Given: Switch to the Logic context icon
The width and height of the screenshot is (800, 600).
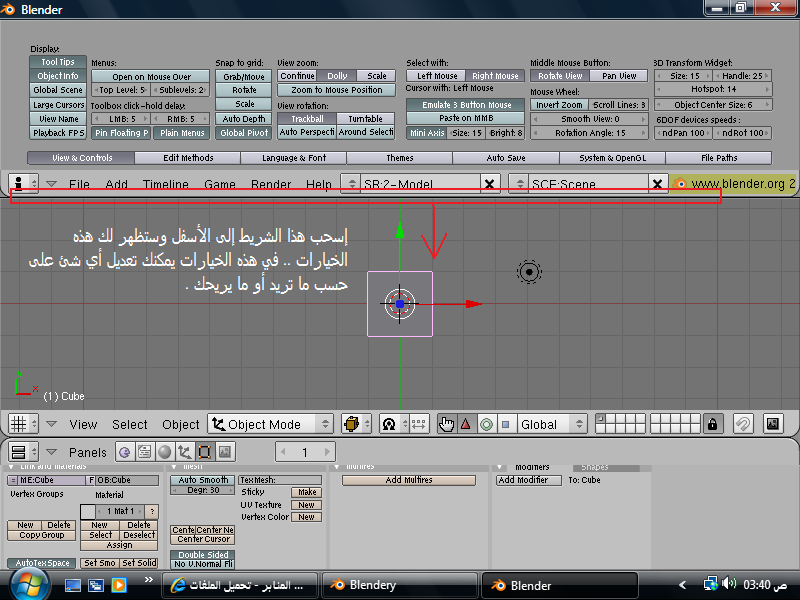Looking at the screenshot, I should tap(125, 452).
